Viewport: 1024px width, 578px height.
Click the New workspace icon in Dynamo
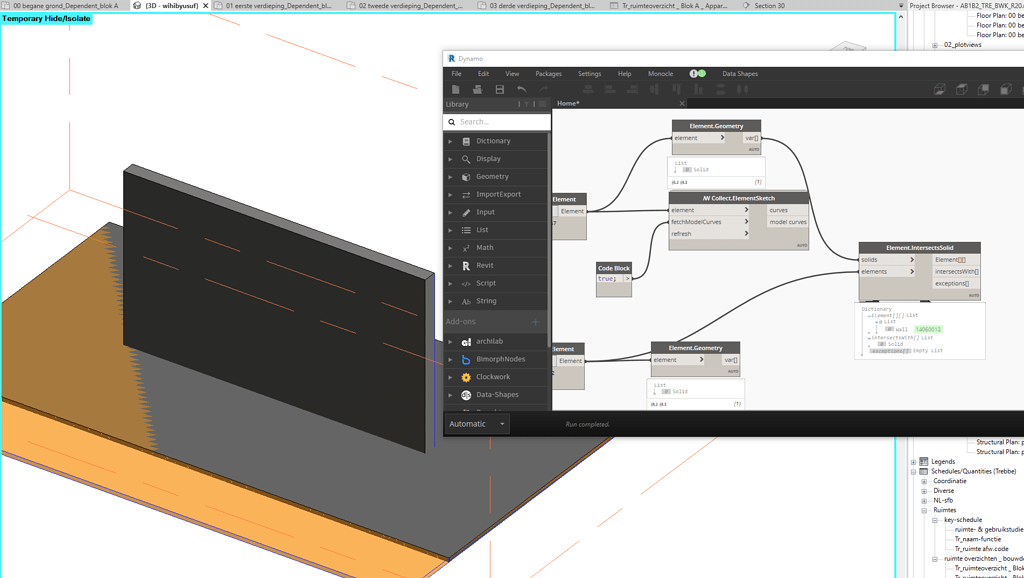tap(455, 89)
